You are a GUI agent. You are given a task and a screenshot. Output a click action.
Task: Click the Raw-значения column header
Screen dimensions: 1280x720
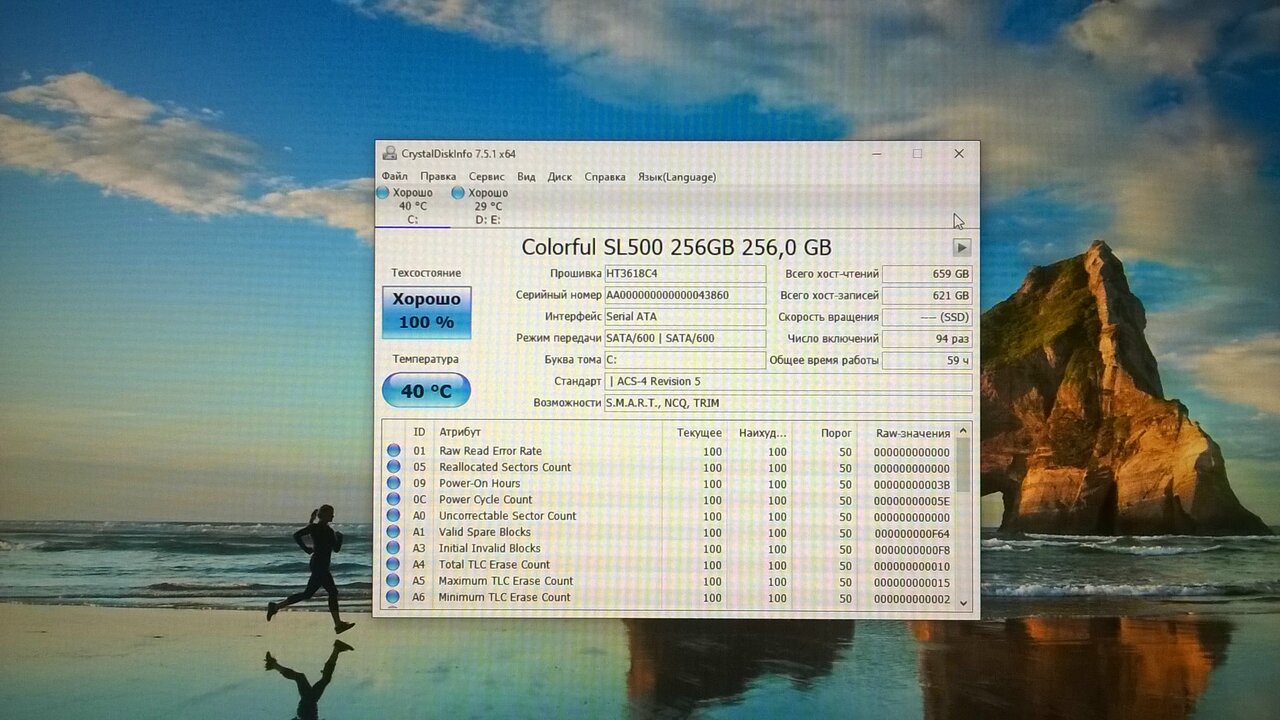(x=912, y=433)
